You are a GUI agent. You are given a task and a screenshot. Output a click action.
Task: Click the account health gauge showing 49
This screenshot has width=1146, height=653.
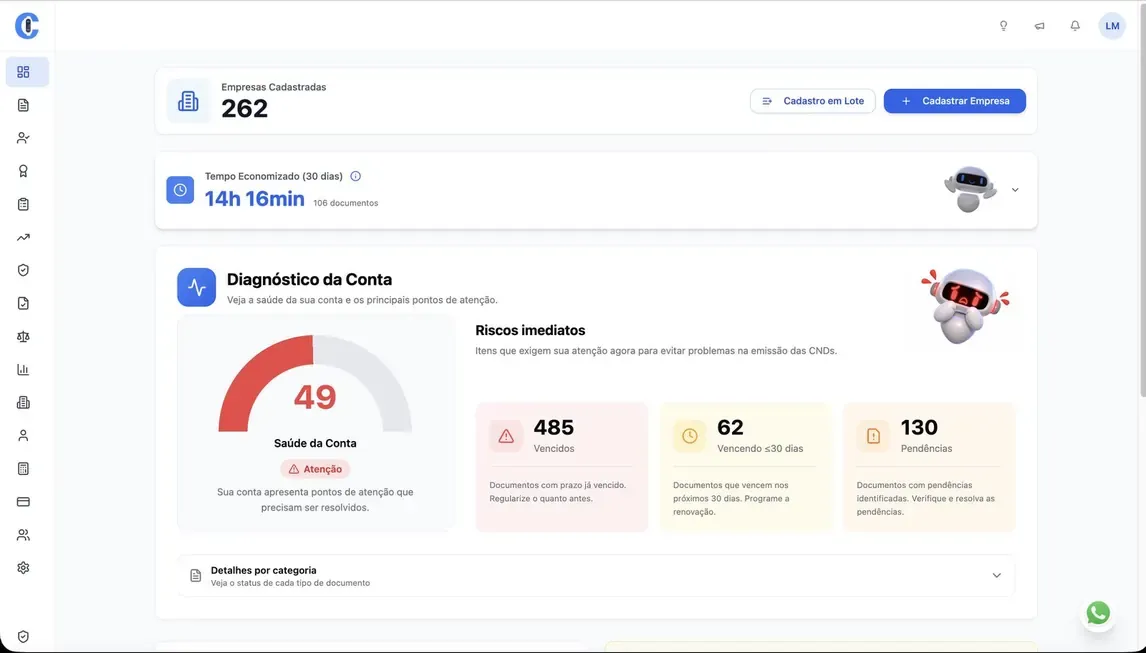pos(315,385)
